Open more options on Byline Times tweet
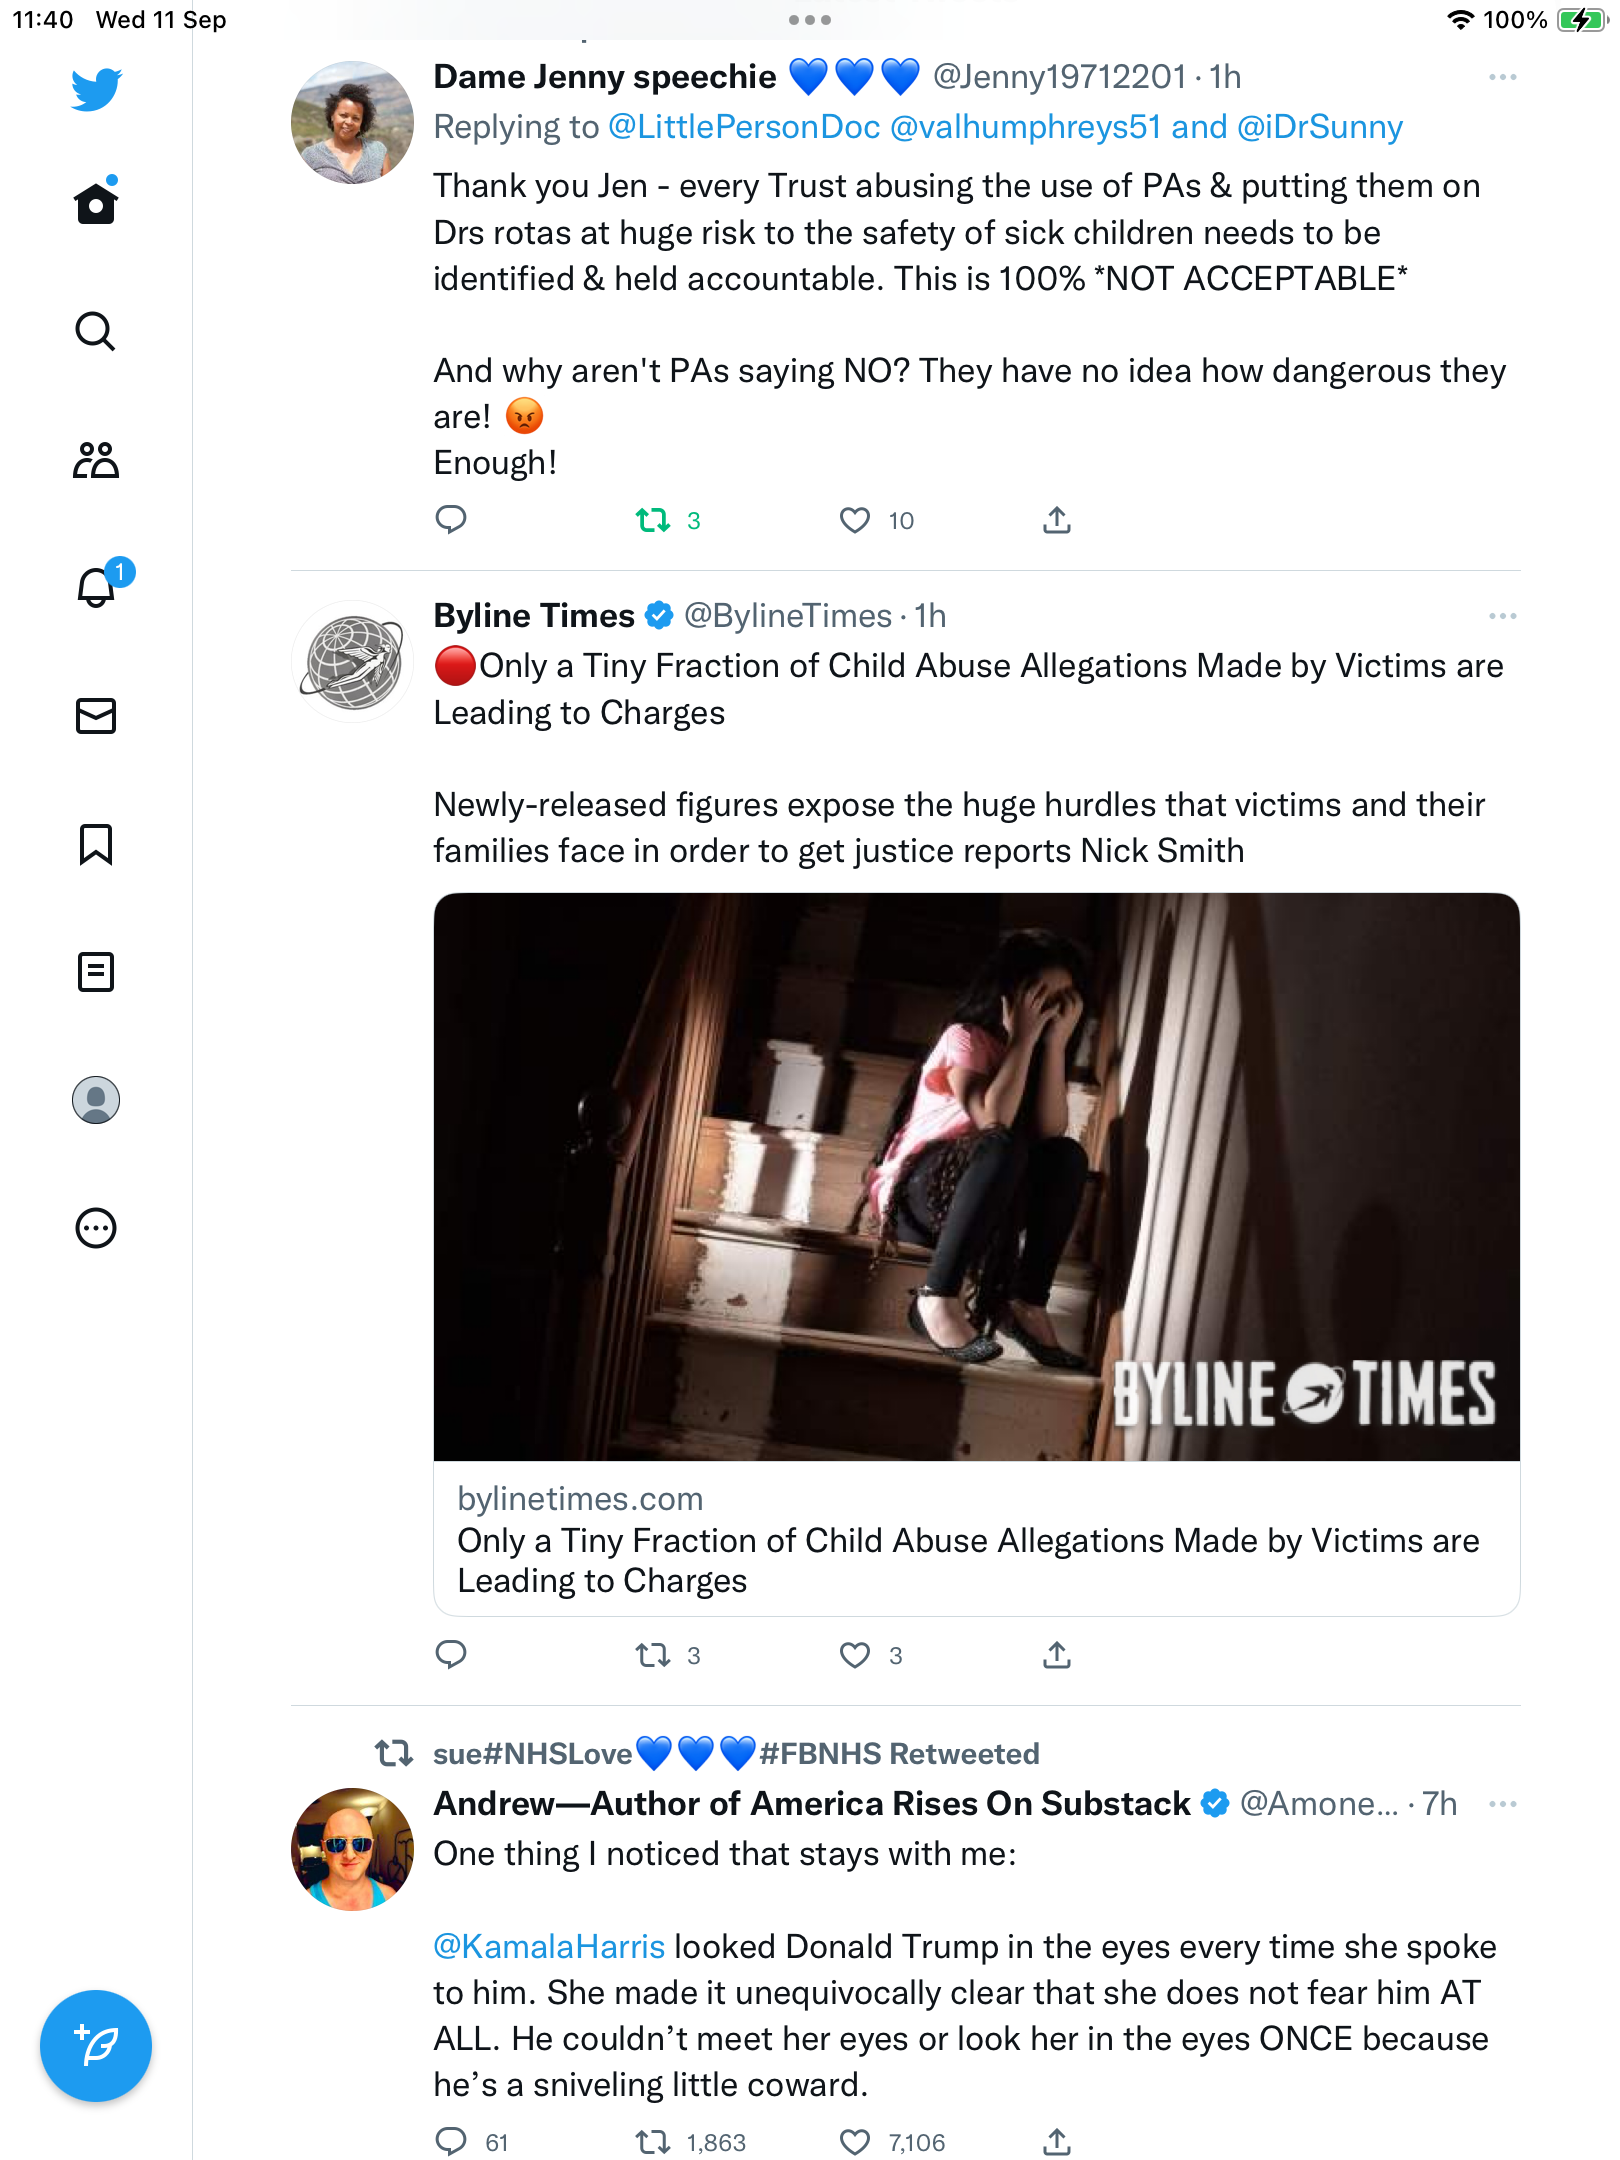Screen dimensions: 1620x2160 (x=1502, y=616)
